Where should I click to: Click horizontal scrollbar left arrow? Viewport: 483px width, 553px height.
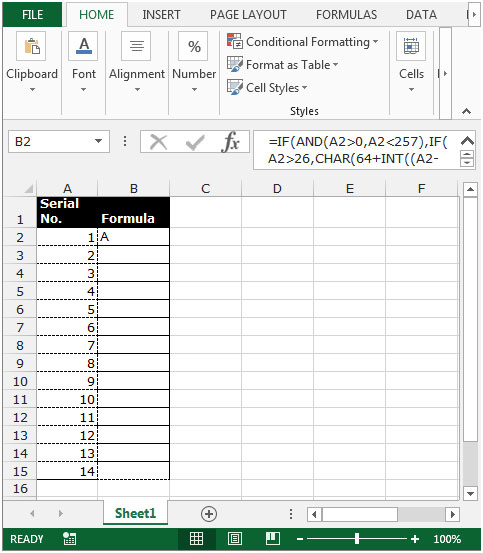(314, 515)
